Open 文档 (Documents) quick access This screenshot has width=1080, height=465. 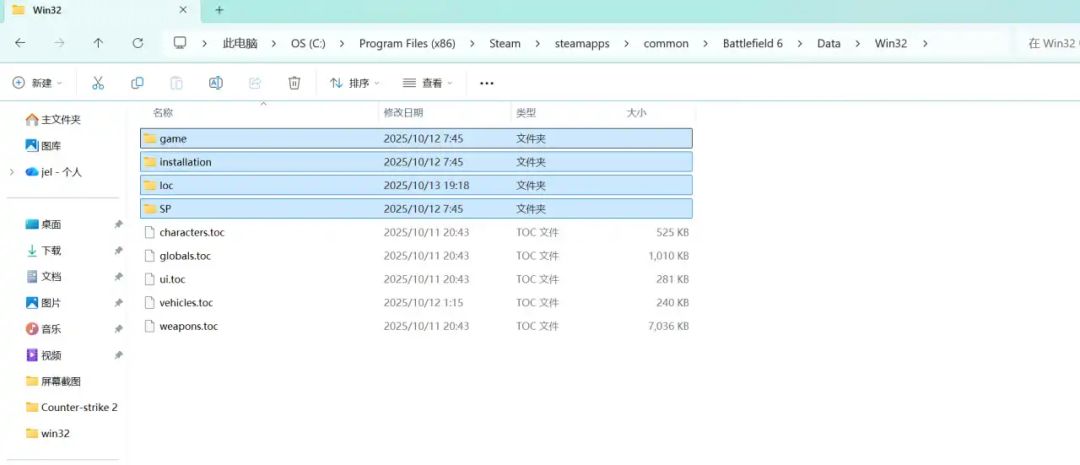click(43, 277)
